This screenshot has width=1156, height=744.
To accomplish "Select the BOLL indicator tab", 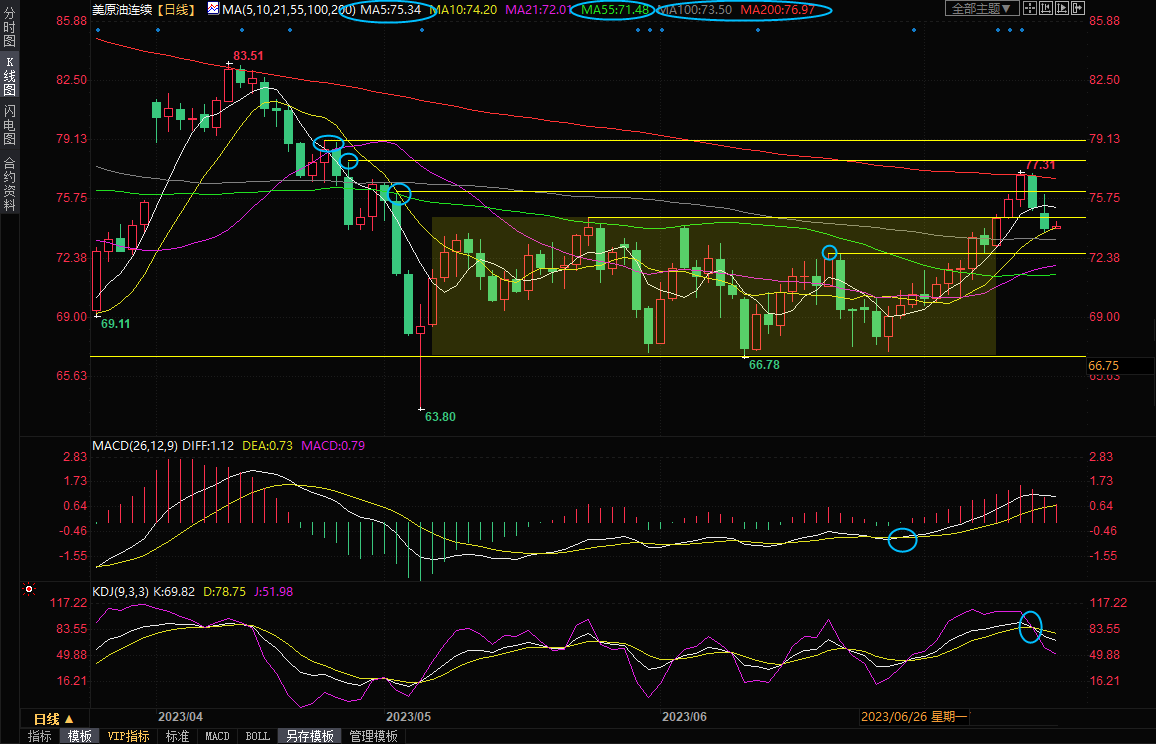I will click(257, 736).
